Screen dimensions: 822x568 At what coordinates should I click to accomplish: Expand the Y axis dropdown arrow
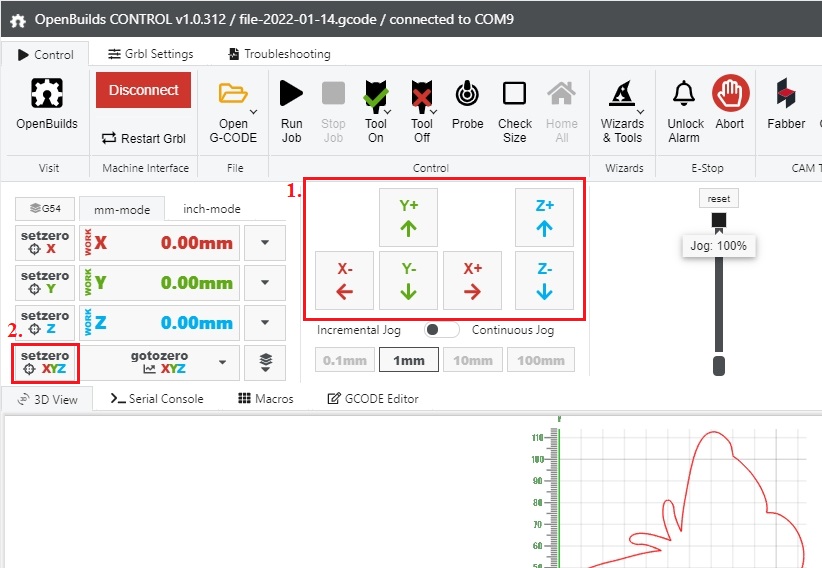point(265,283)
